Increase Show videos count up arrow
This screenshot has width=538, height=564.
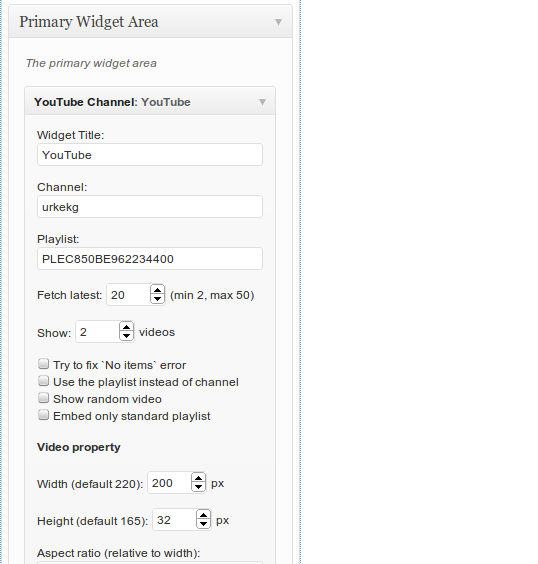tap(126, 327)
